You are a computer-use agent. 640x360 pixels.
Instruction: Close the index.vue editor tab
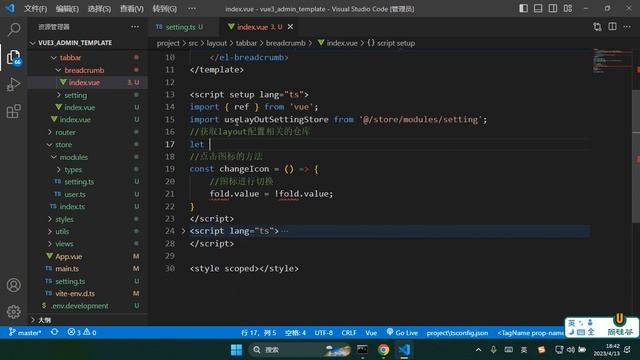coord(290,27)
